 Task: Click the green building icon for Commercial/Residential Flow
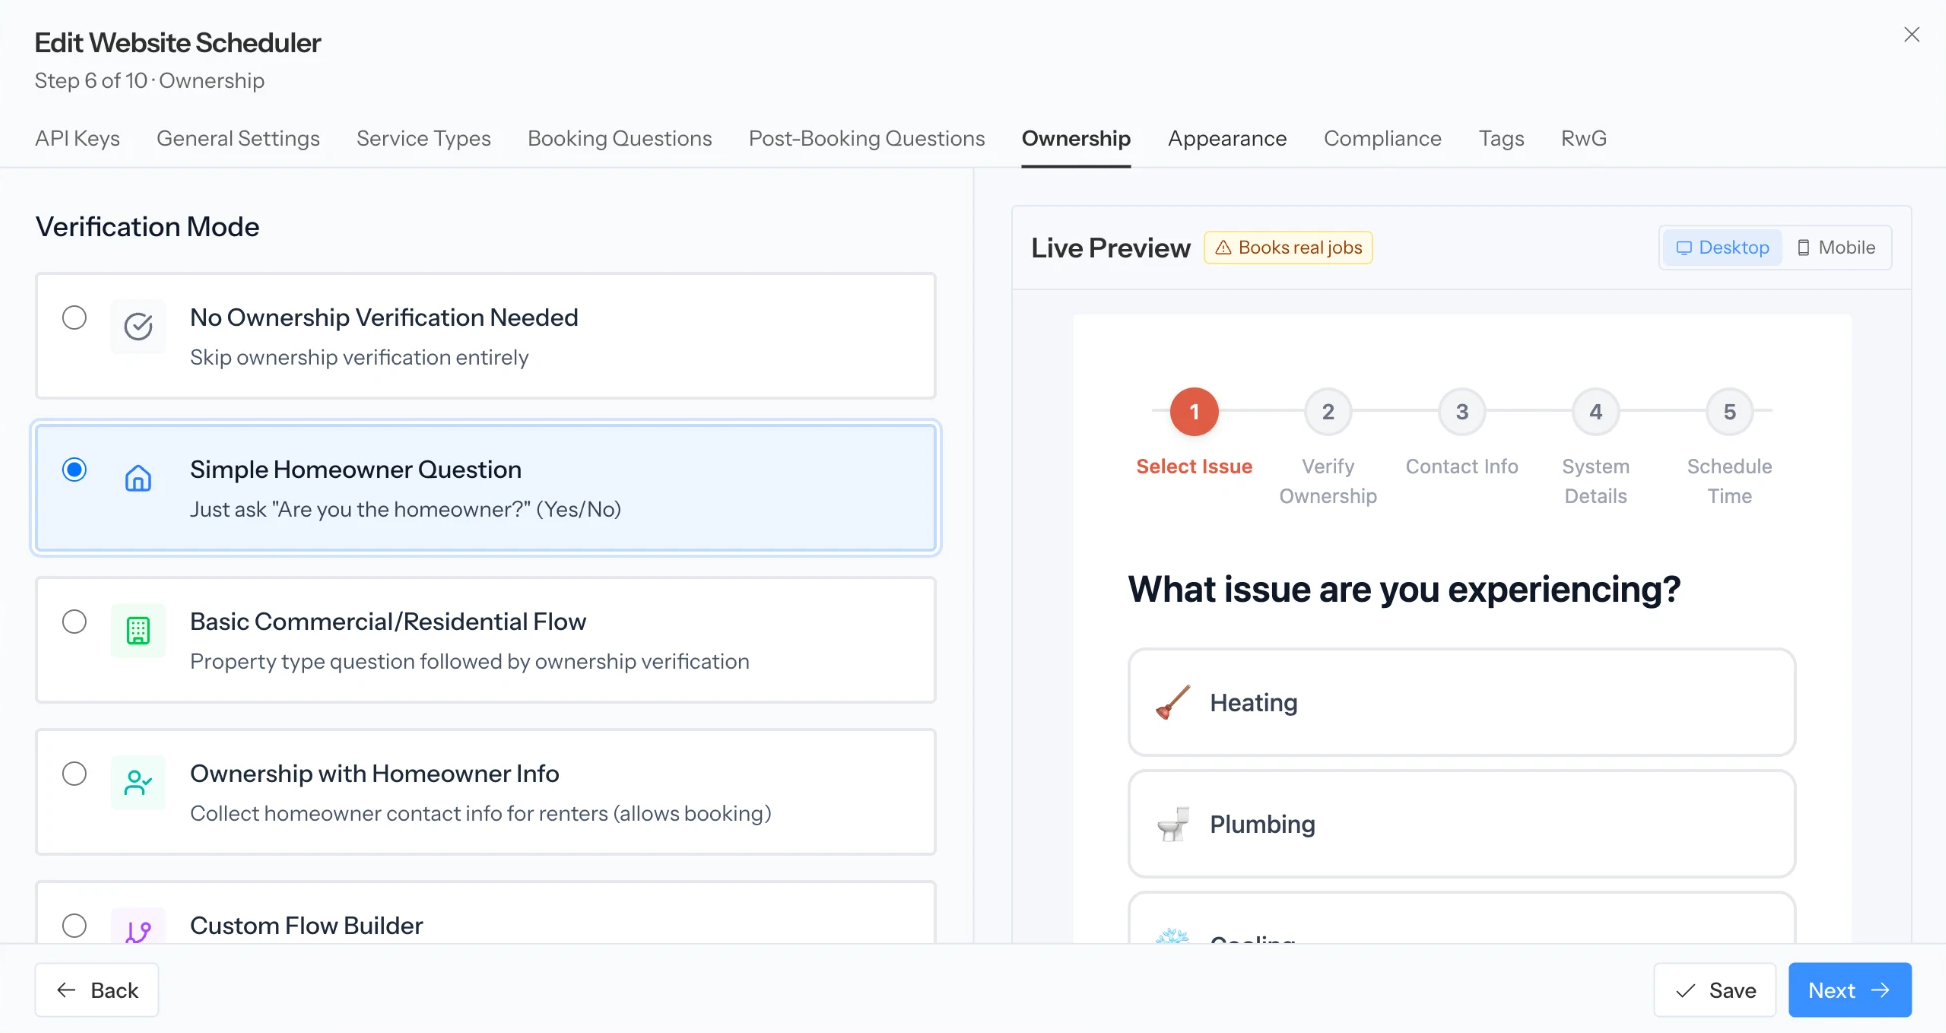pos(138,631)
